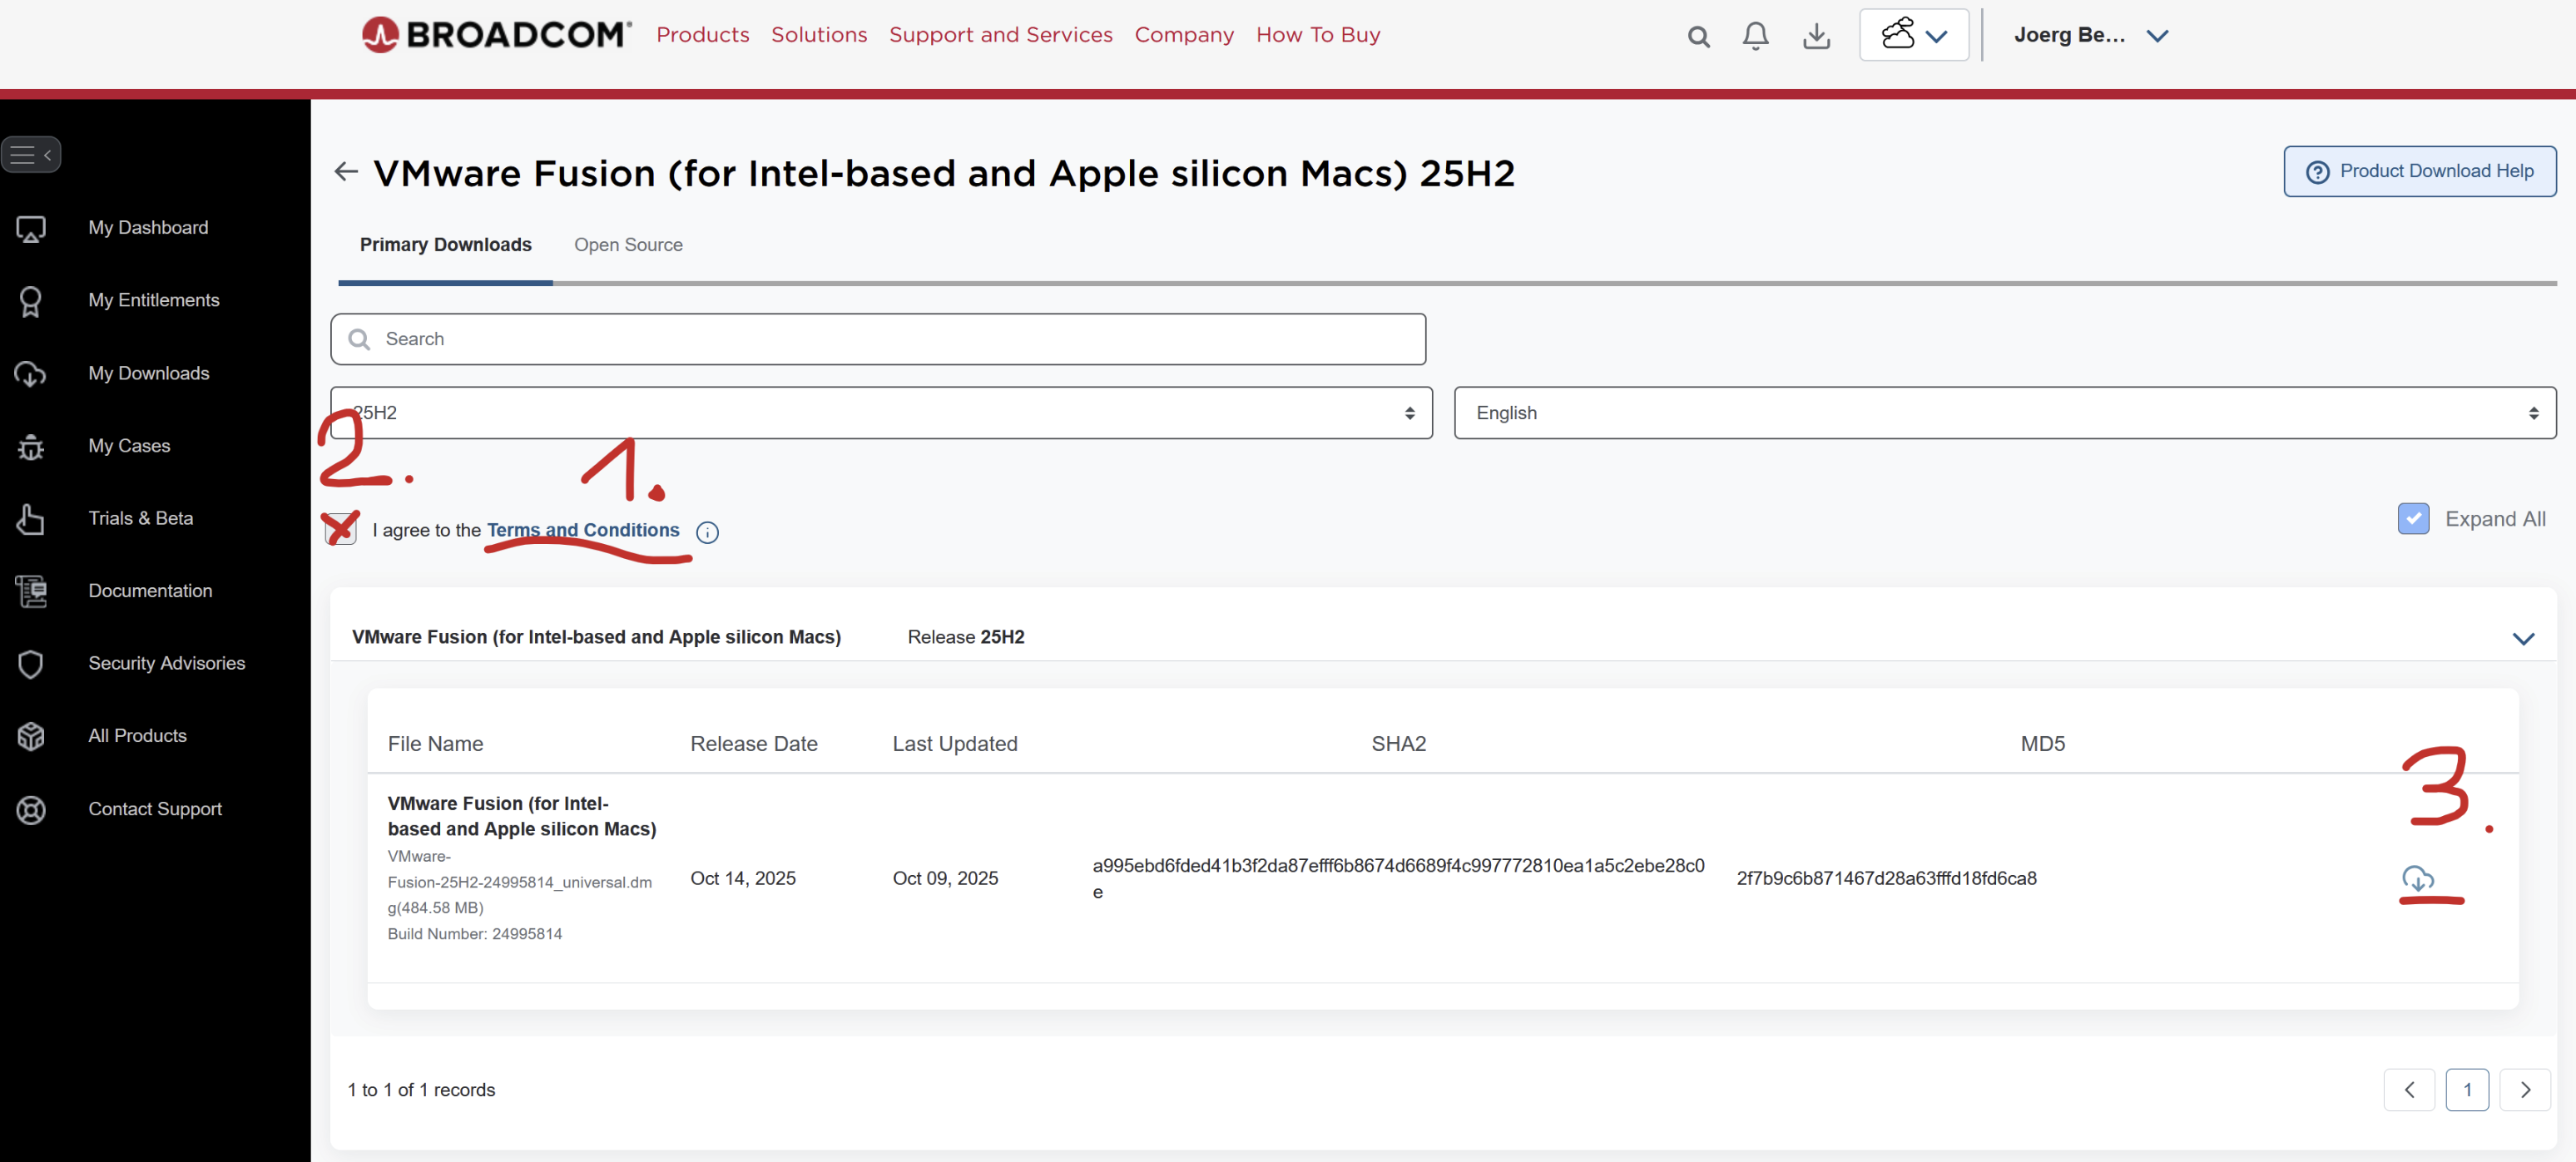Viewport: 2576px width, 1162px height.
Task: Open the Products menu
Action: click(702, 35)
